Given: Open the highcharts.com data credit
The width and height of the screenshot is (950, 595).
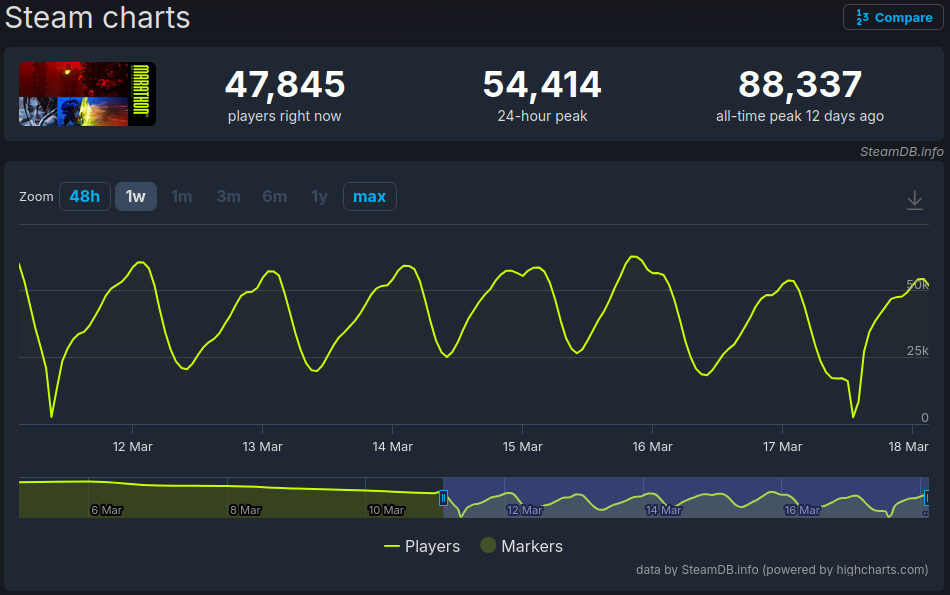Looking at the screenshot, I should click(782, 570).
